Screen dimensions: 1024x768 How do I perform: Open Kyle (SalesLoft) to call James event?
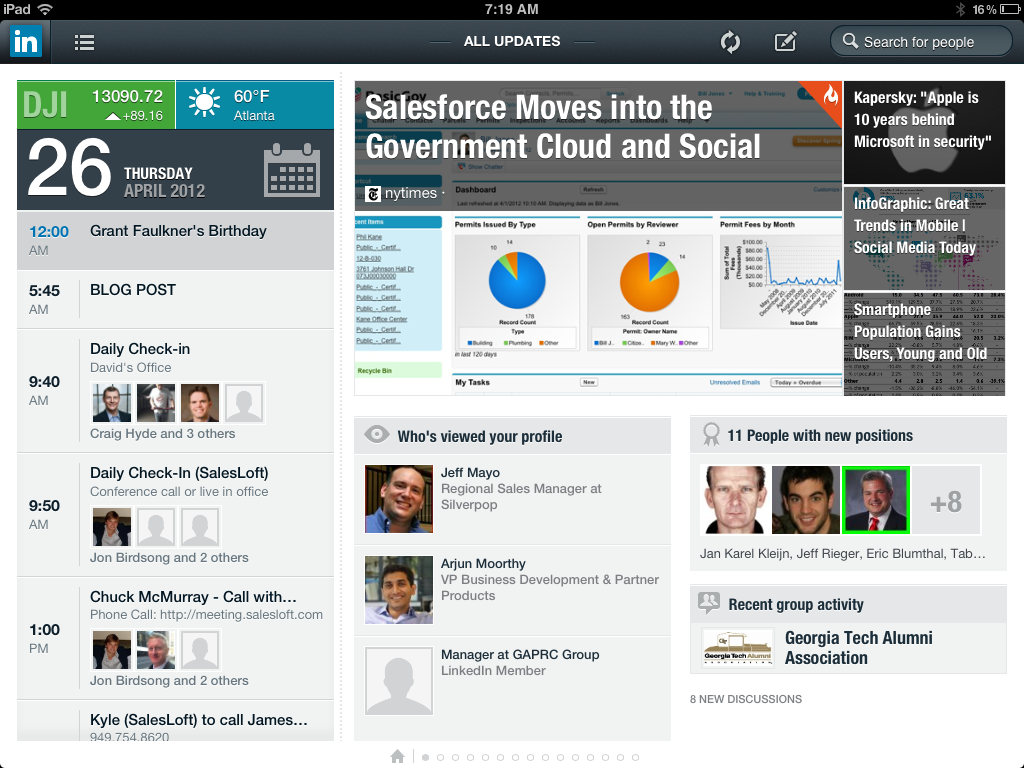(175, 721)
